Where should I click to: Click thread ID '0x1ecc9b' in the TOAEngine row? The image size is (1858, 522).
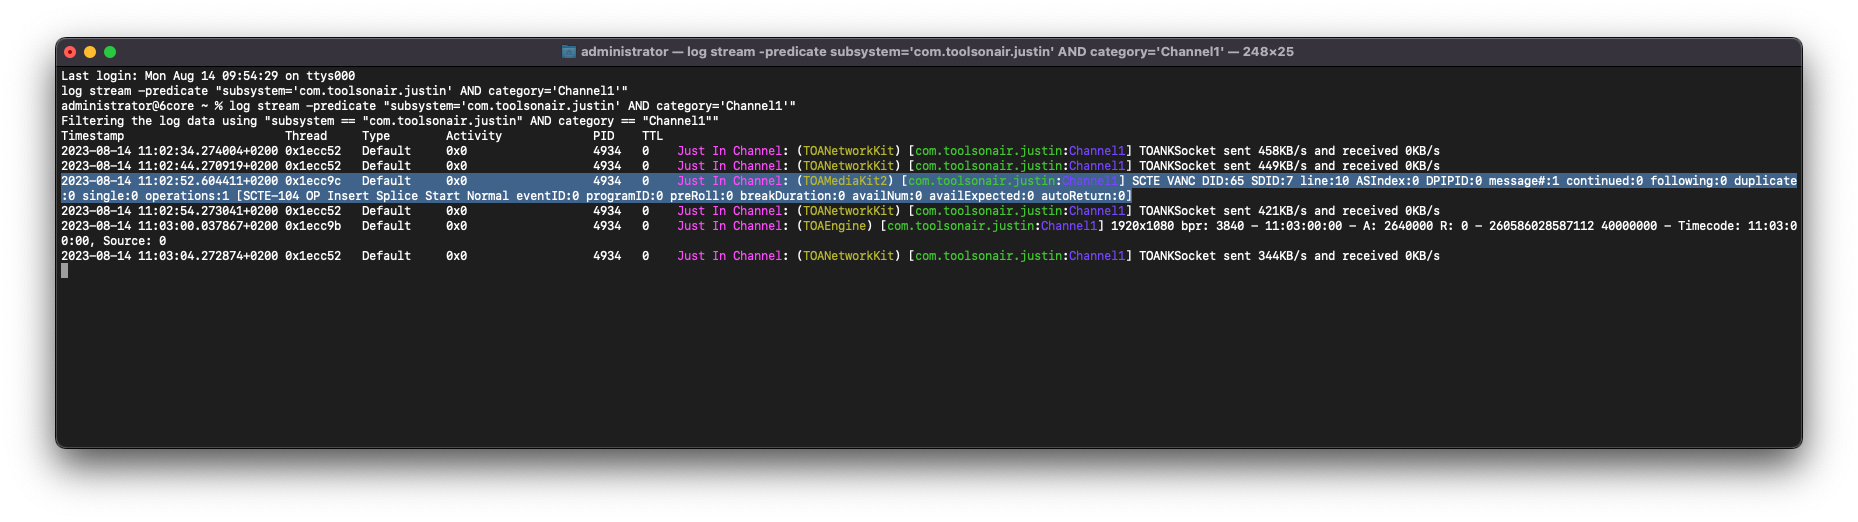tap(313, 226)
